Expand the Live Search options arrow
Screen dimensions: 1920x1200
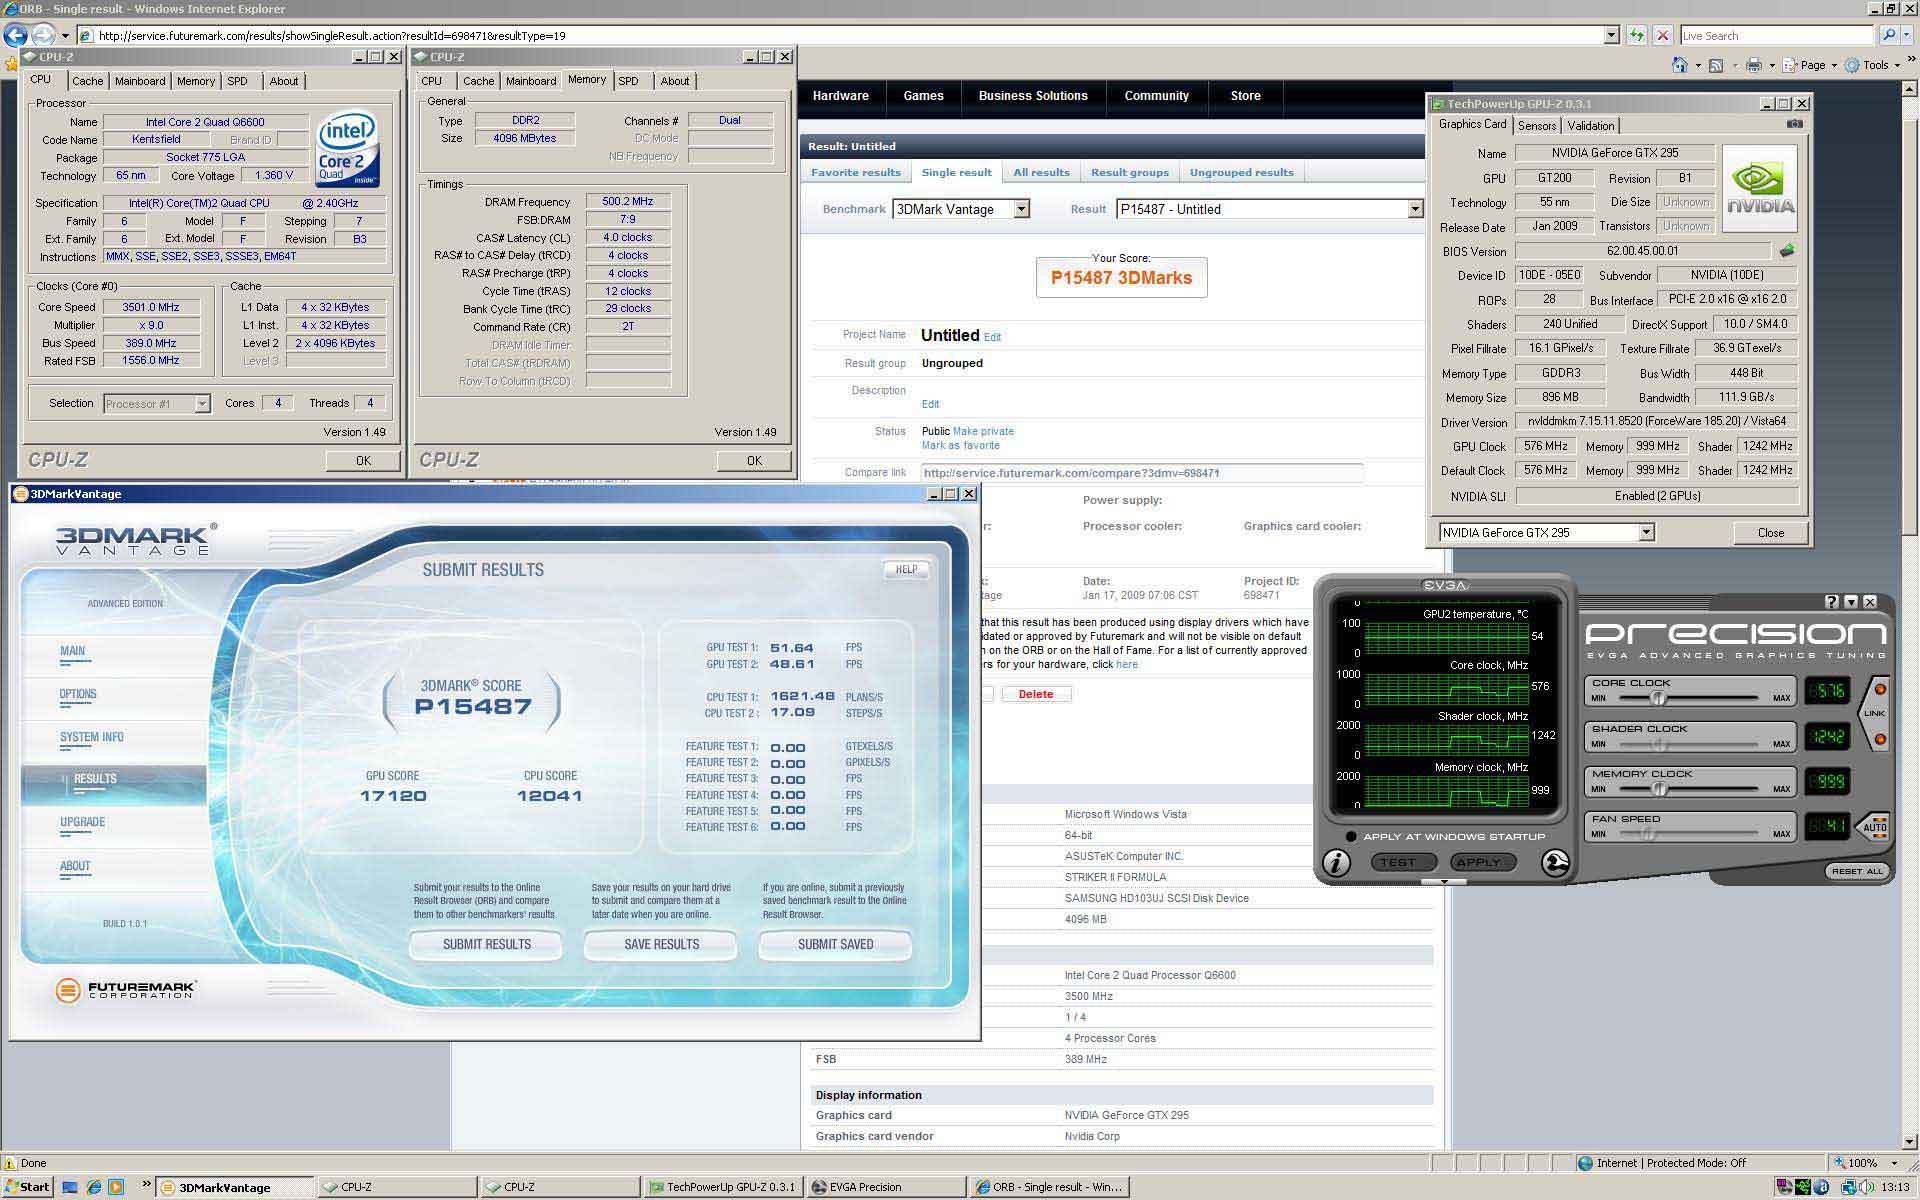(1908, 35)
